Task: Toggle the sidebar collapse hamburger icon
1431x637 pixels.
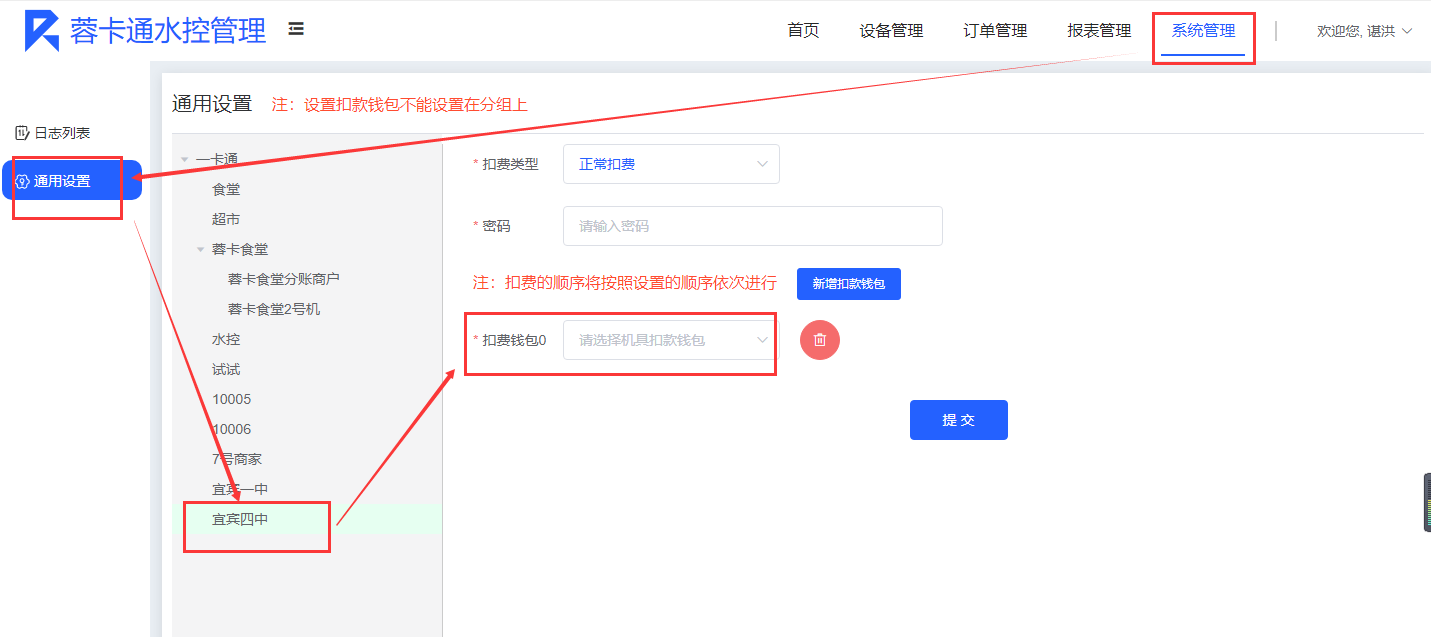Action: click(296, 29)
